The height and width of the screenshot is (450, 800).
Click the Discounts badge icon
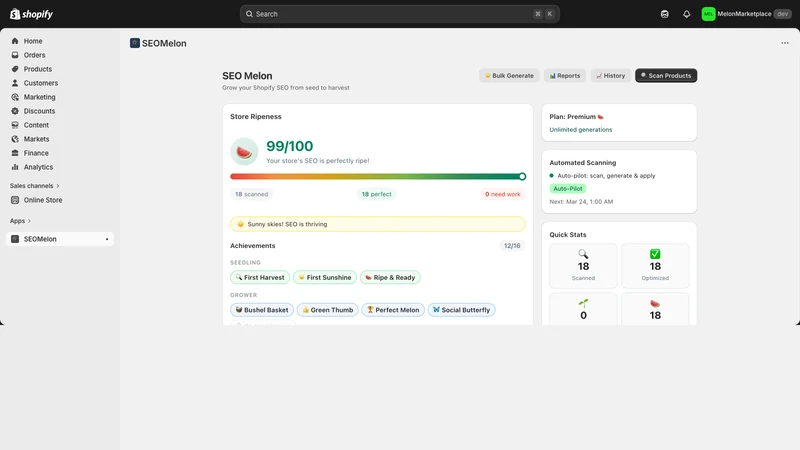tap(15, 111)
